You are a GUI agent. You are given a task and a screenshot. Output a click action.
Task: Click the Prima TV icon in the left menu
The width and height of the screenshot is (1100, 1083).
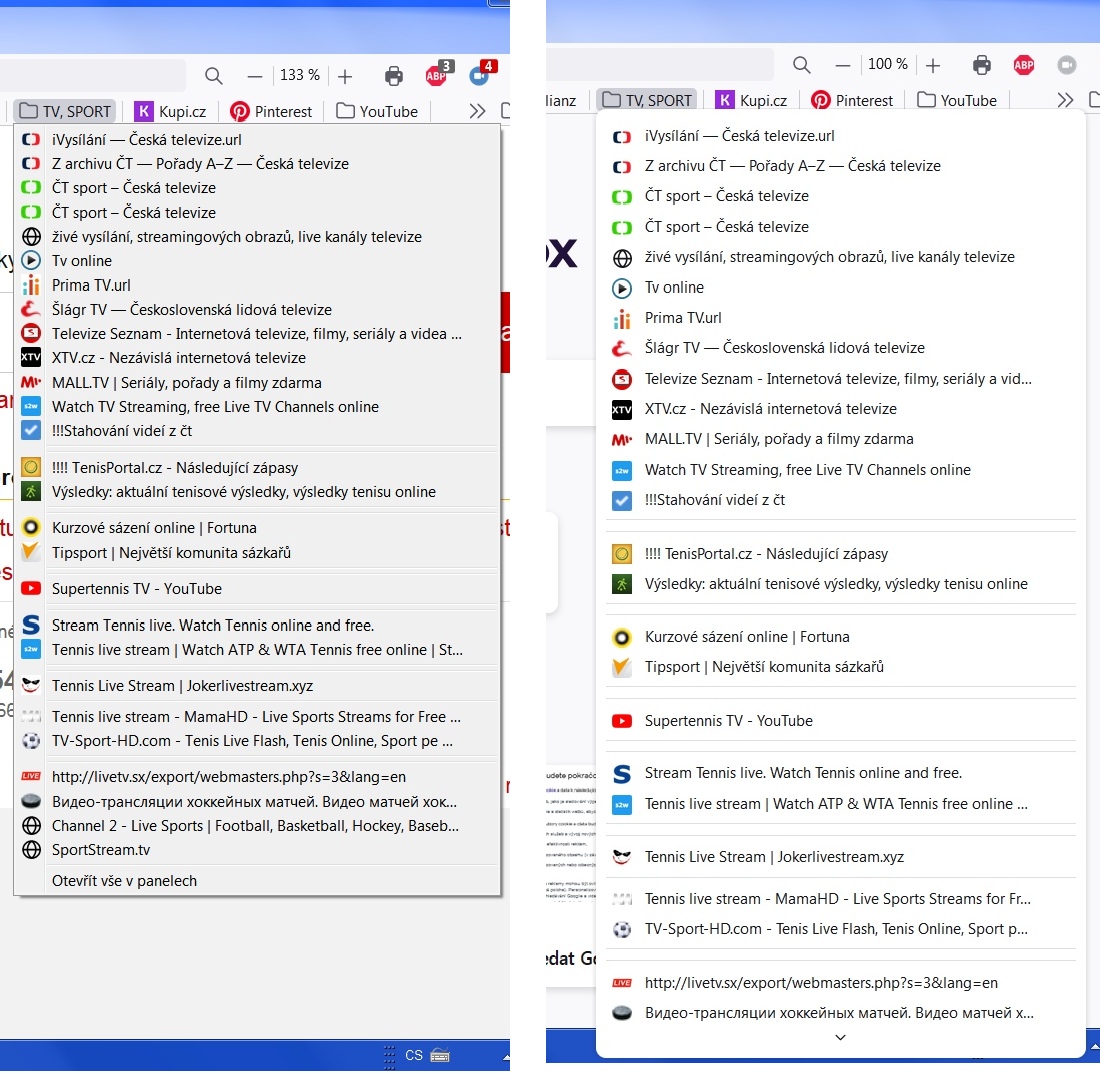tap(31, 285)
